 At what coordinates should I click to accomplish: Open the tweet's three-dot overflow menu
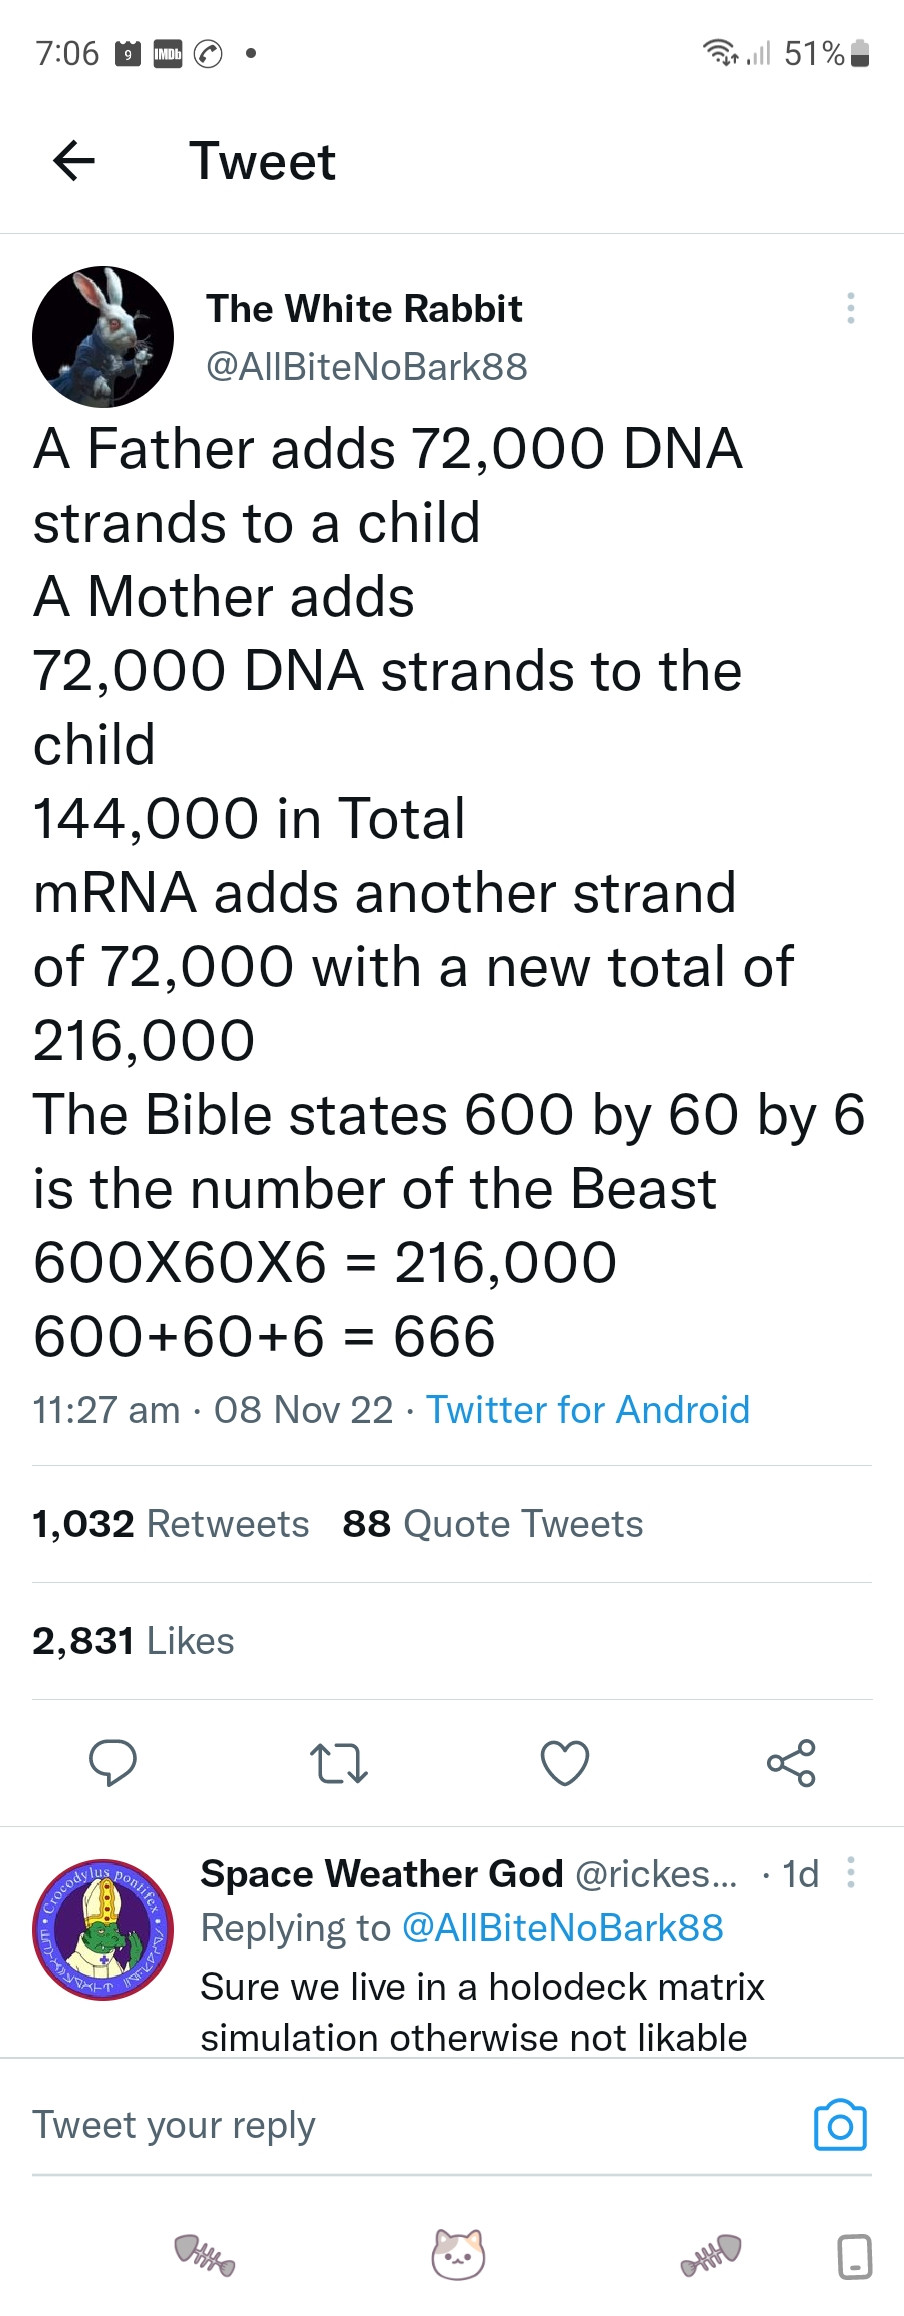point(850,308)
